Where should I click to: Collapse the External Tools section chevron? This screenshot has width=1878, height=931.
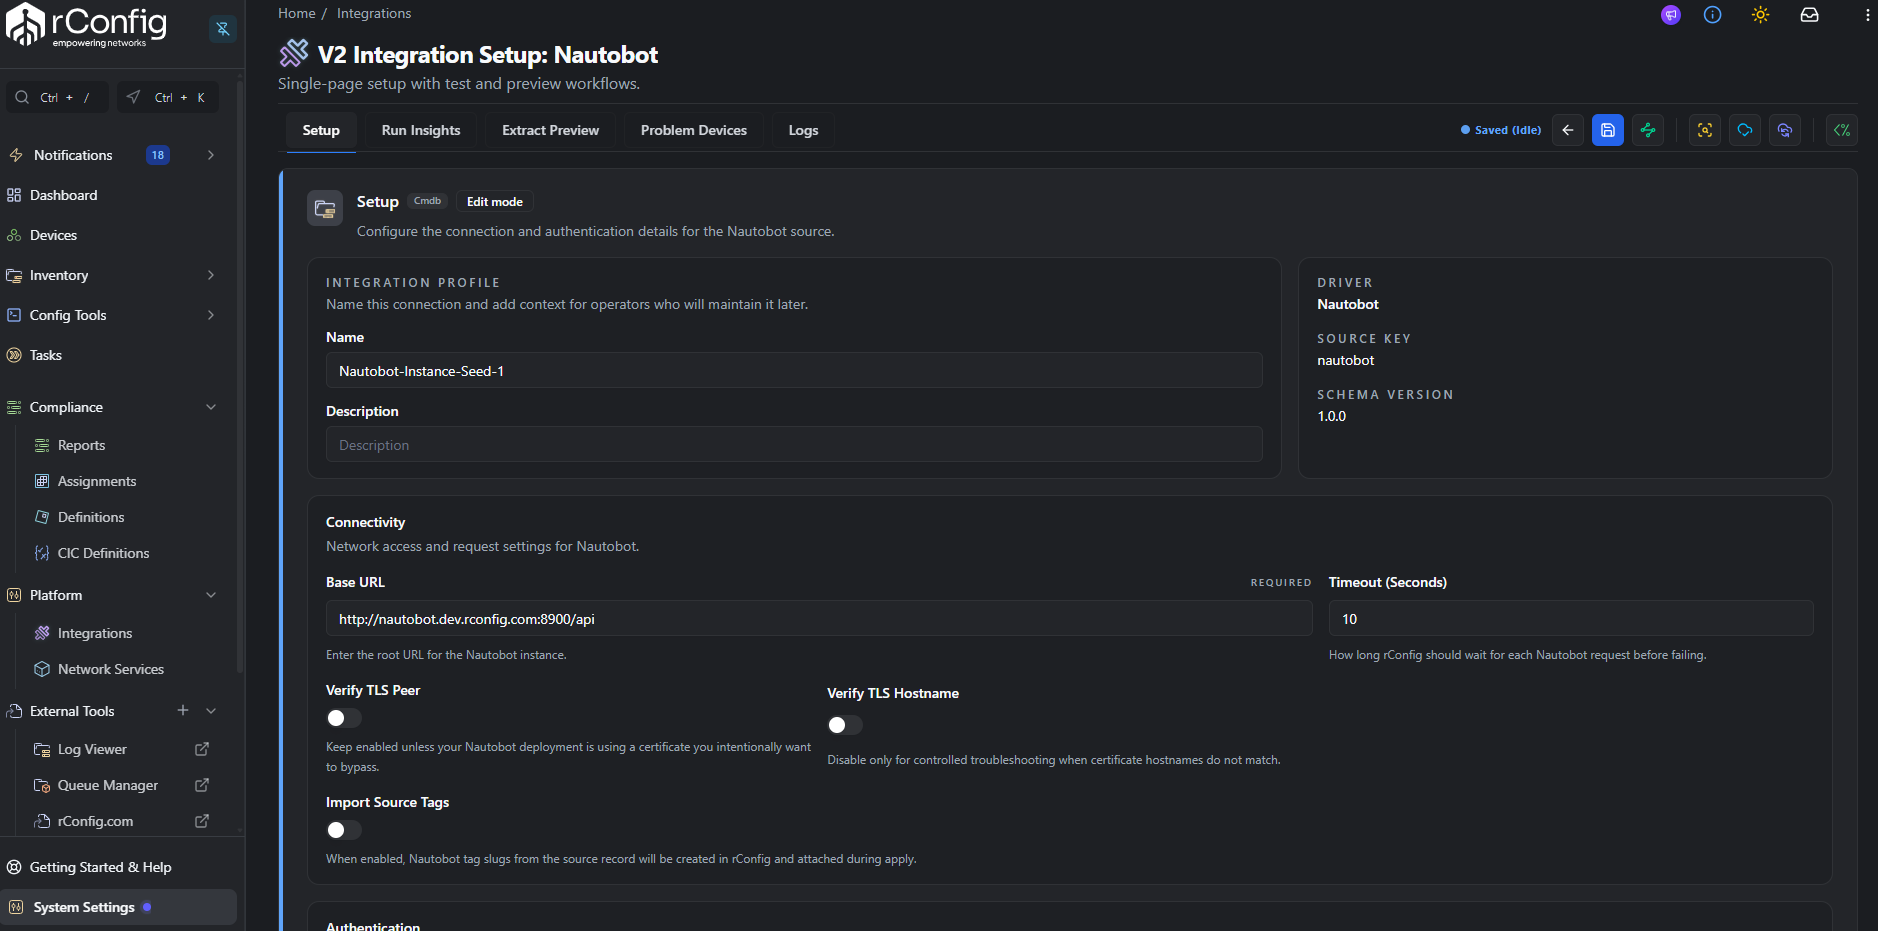click(211, 711)
